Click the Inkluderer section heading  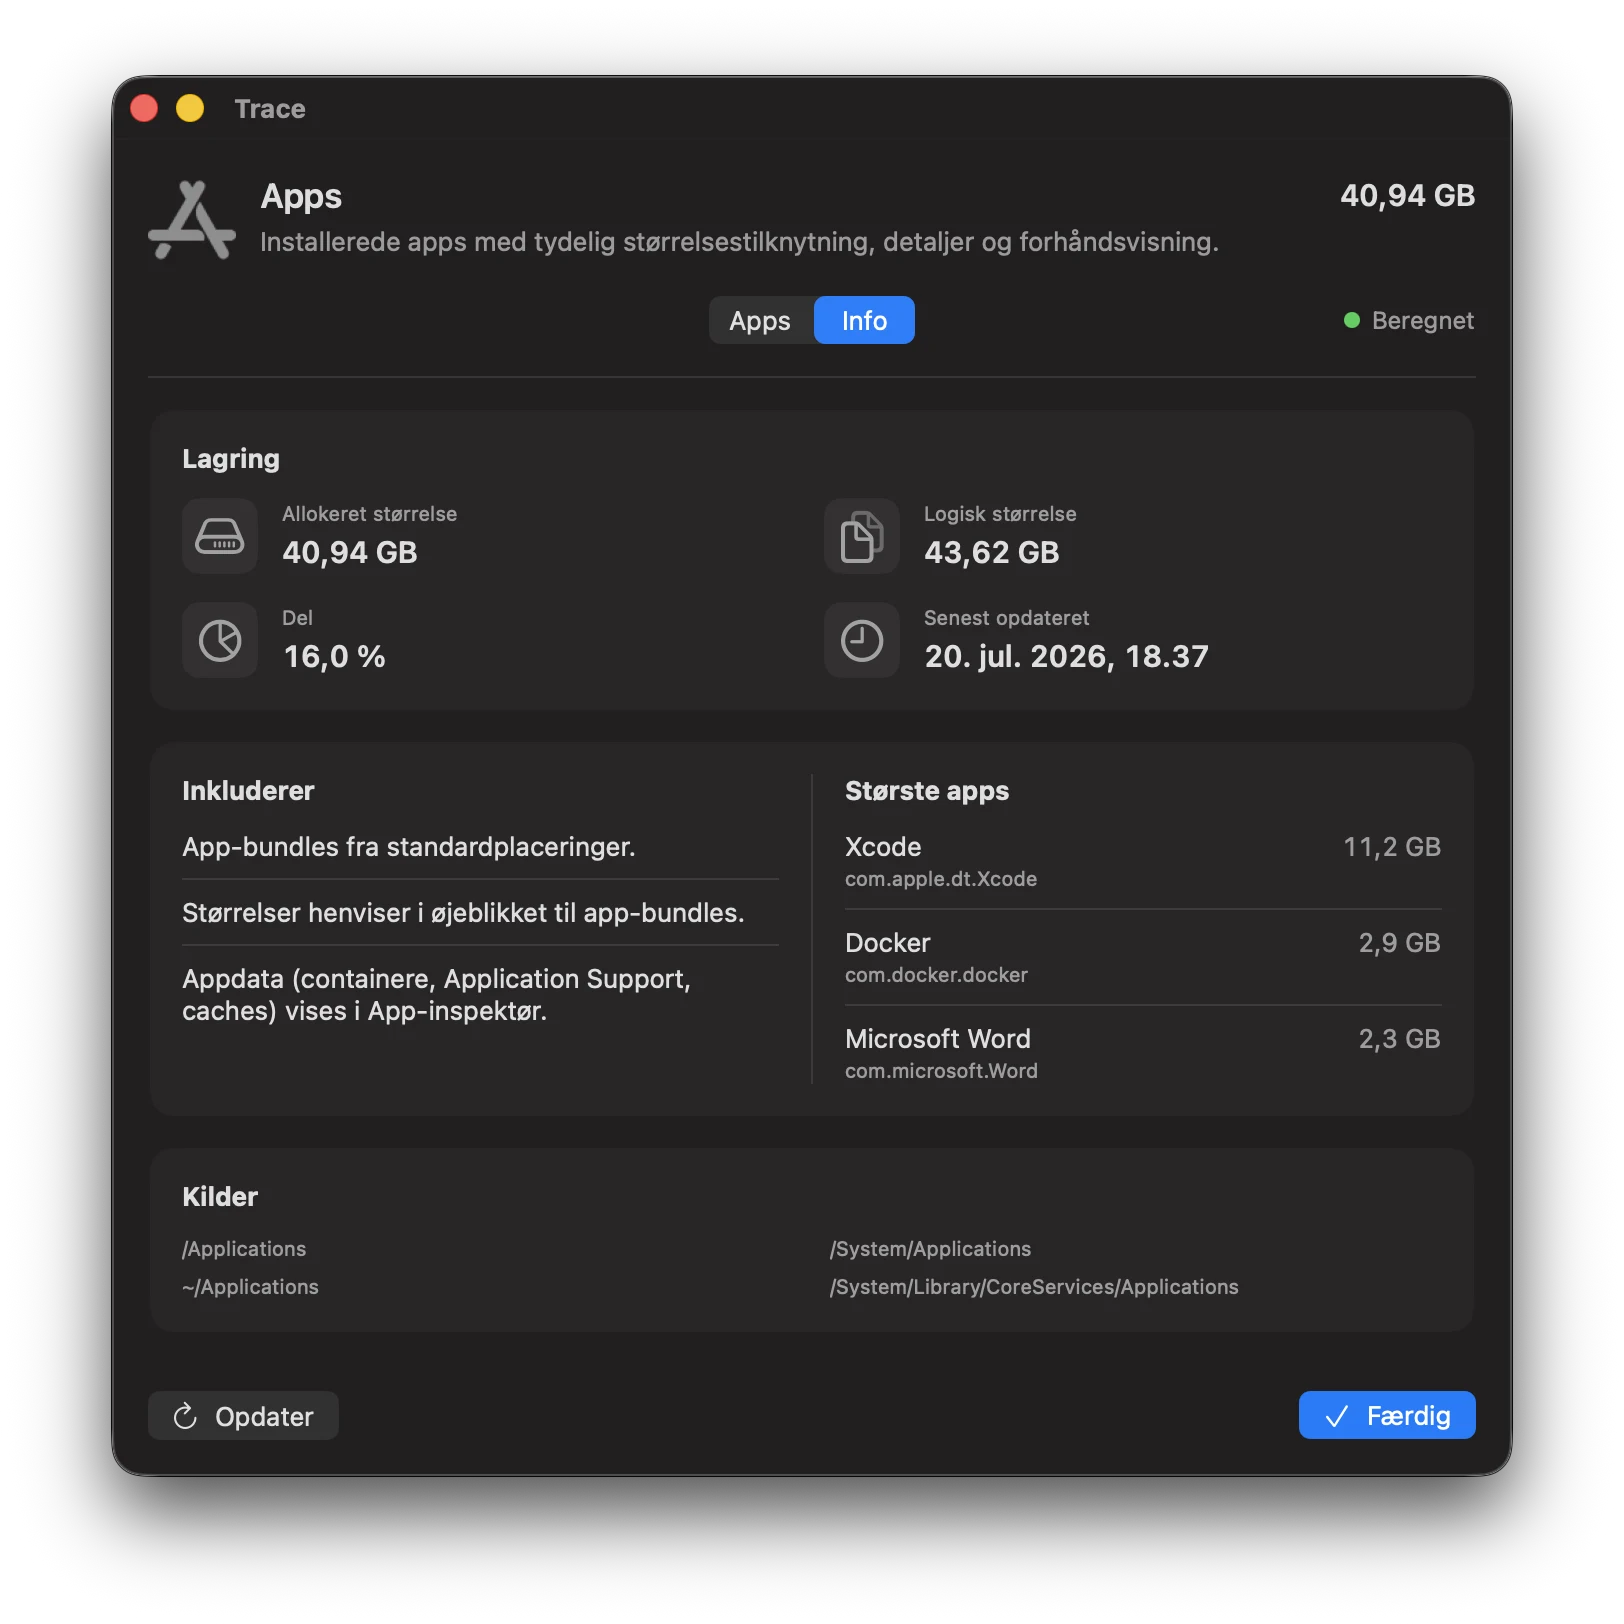(x=248, y=791)
